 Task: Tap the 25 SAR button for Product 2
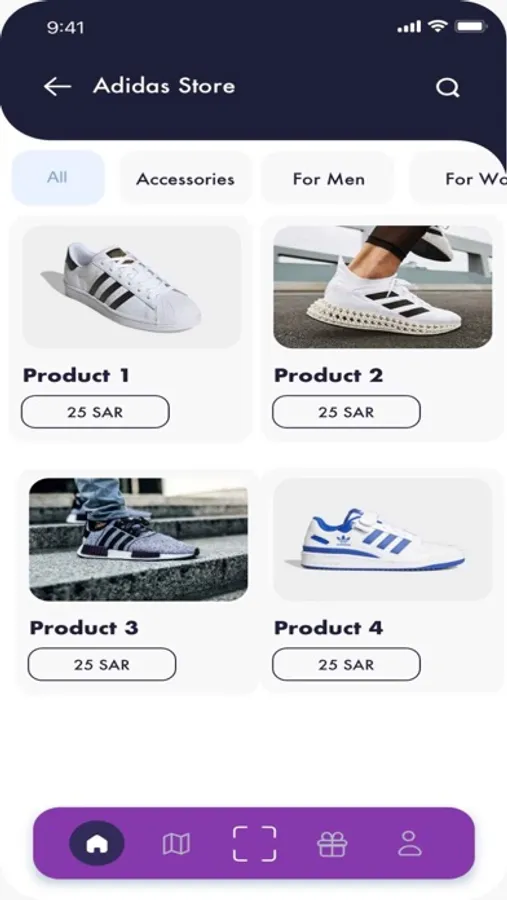point(346,412)
